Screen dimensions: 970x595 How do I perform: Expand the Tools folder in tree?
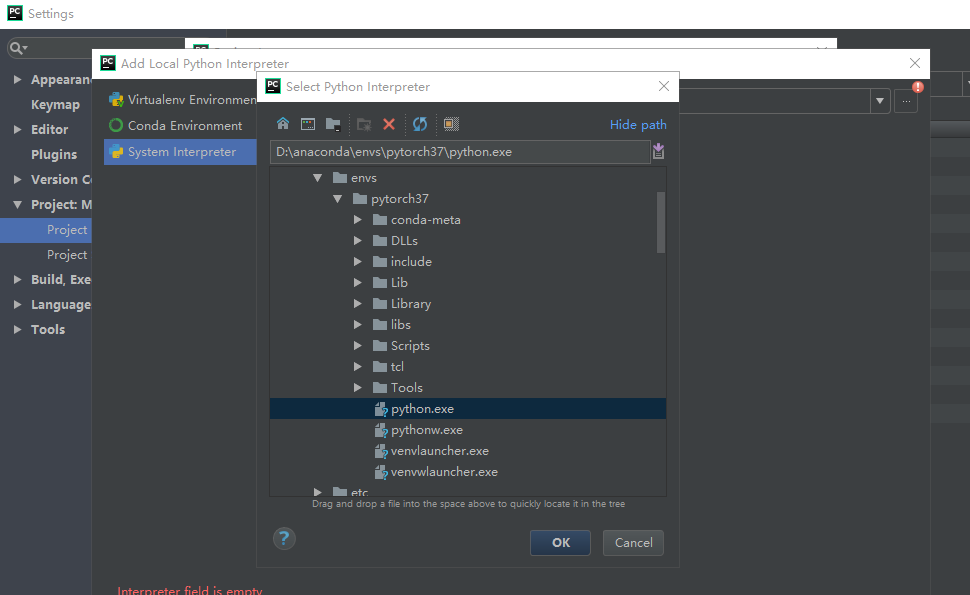click(x=358, y=388)
